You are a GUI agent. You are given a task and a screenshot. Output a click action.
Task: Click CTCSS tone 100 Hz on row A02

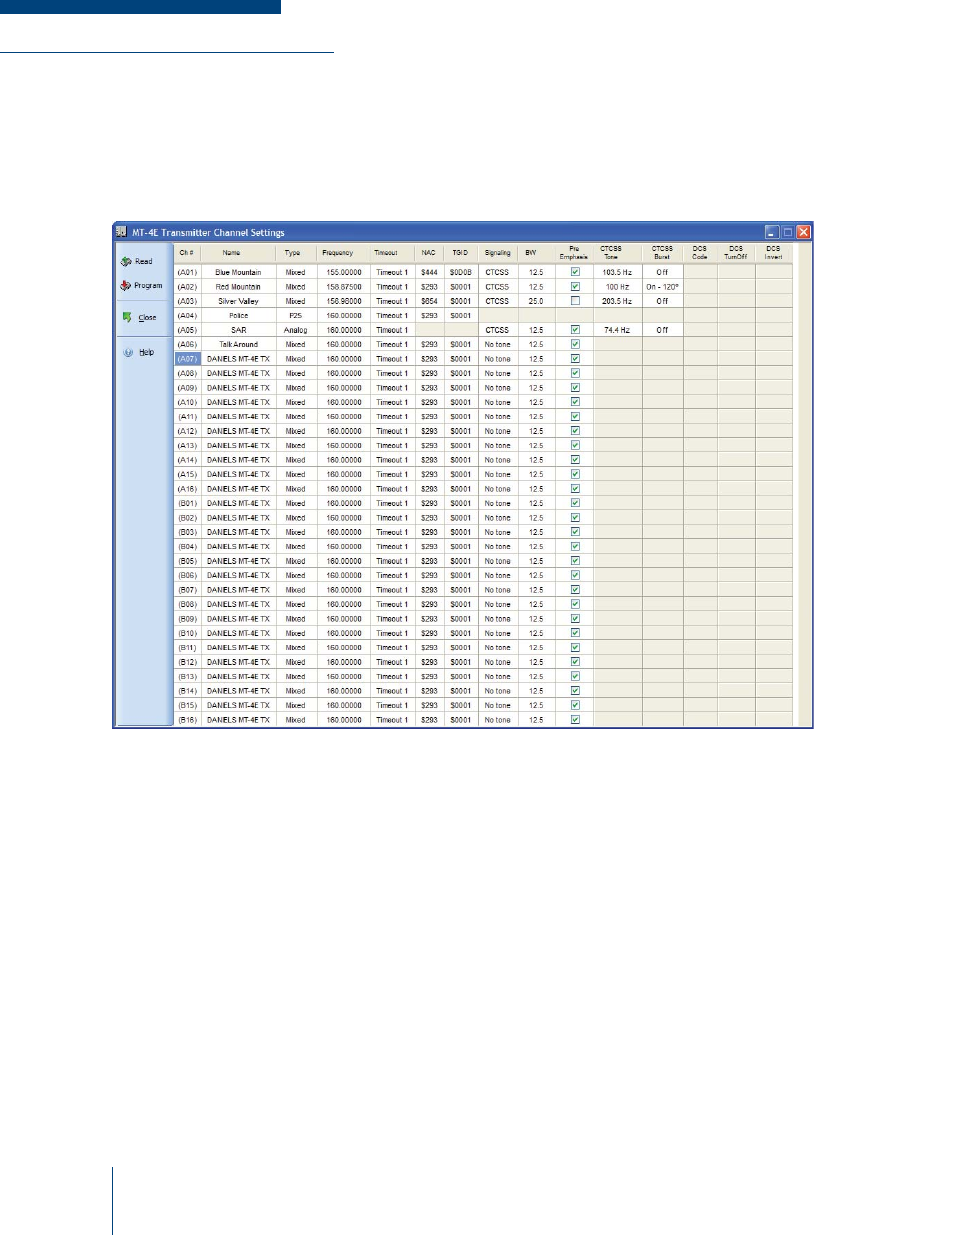(x=617, y=286)
